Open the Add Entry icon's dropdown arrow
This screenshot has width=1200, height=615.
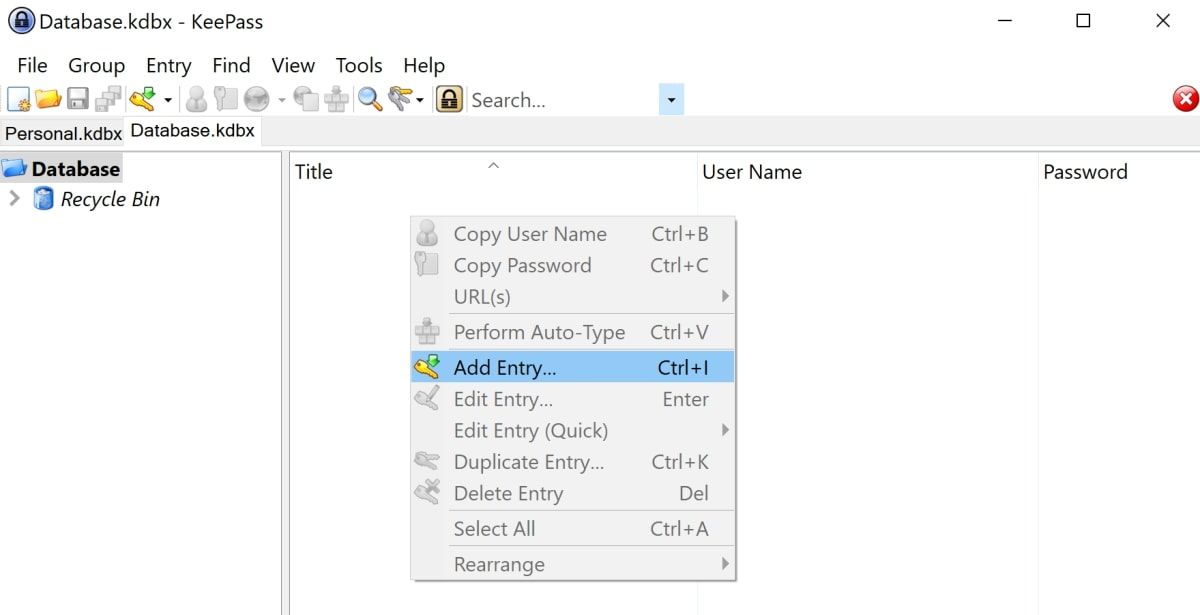[167, 99]
